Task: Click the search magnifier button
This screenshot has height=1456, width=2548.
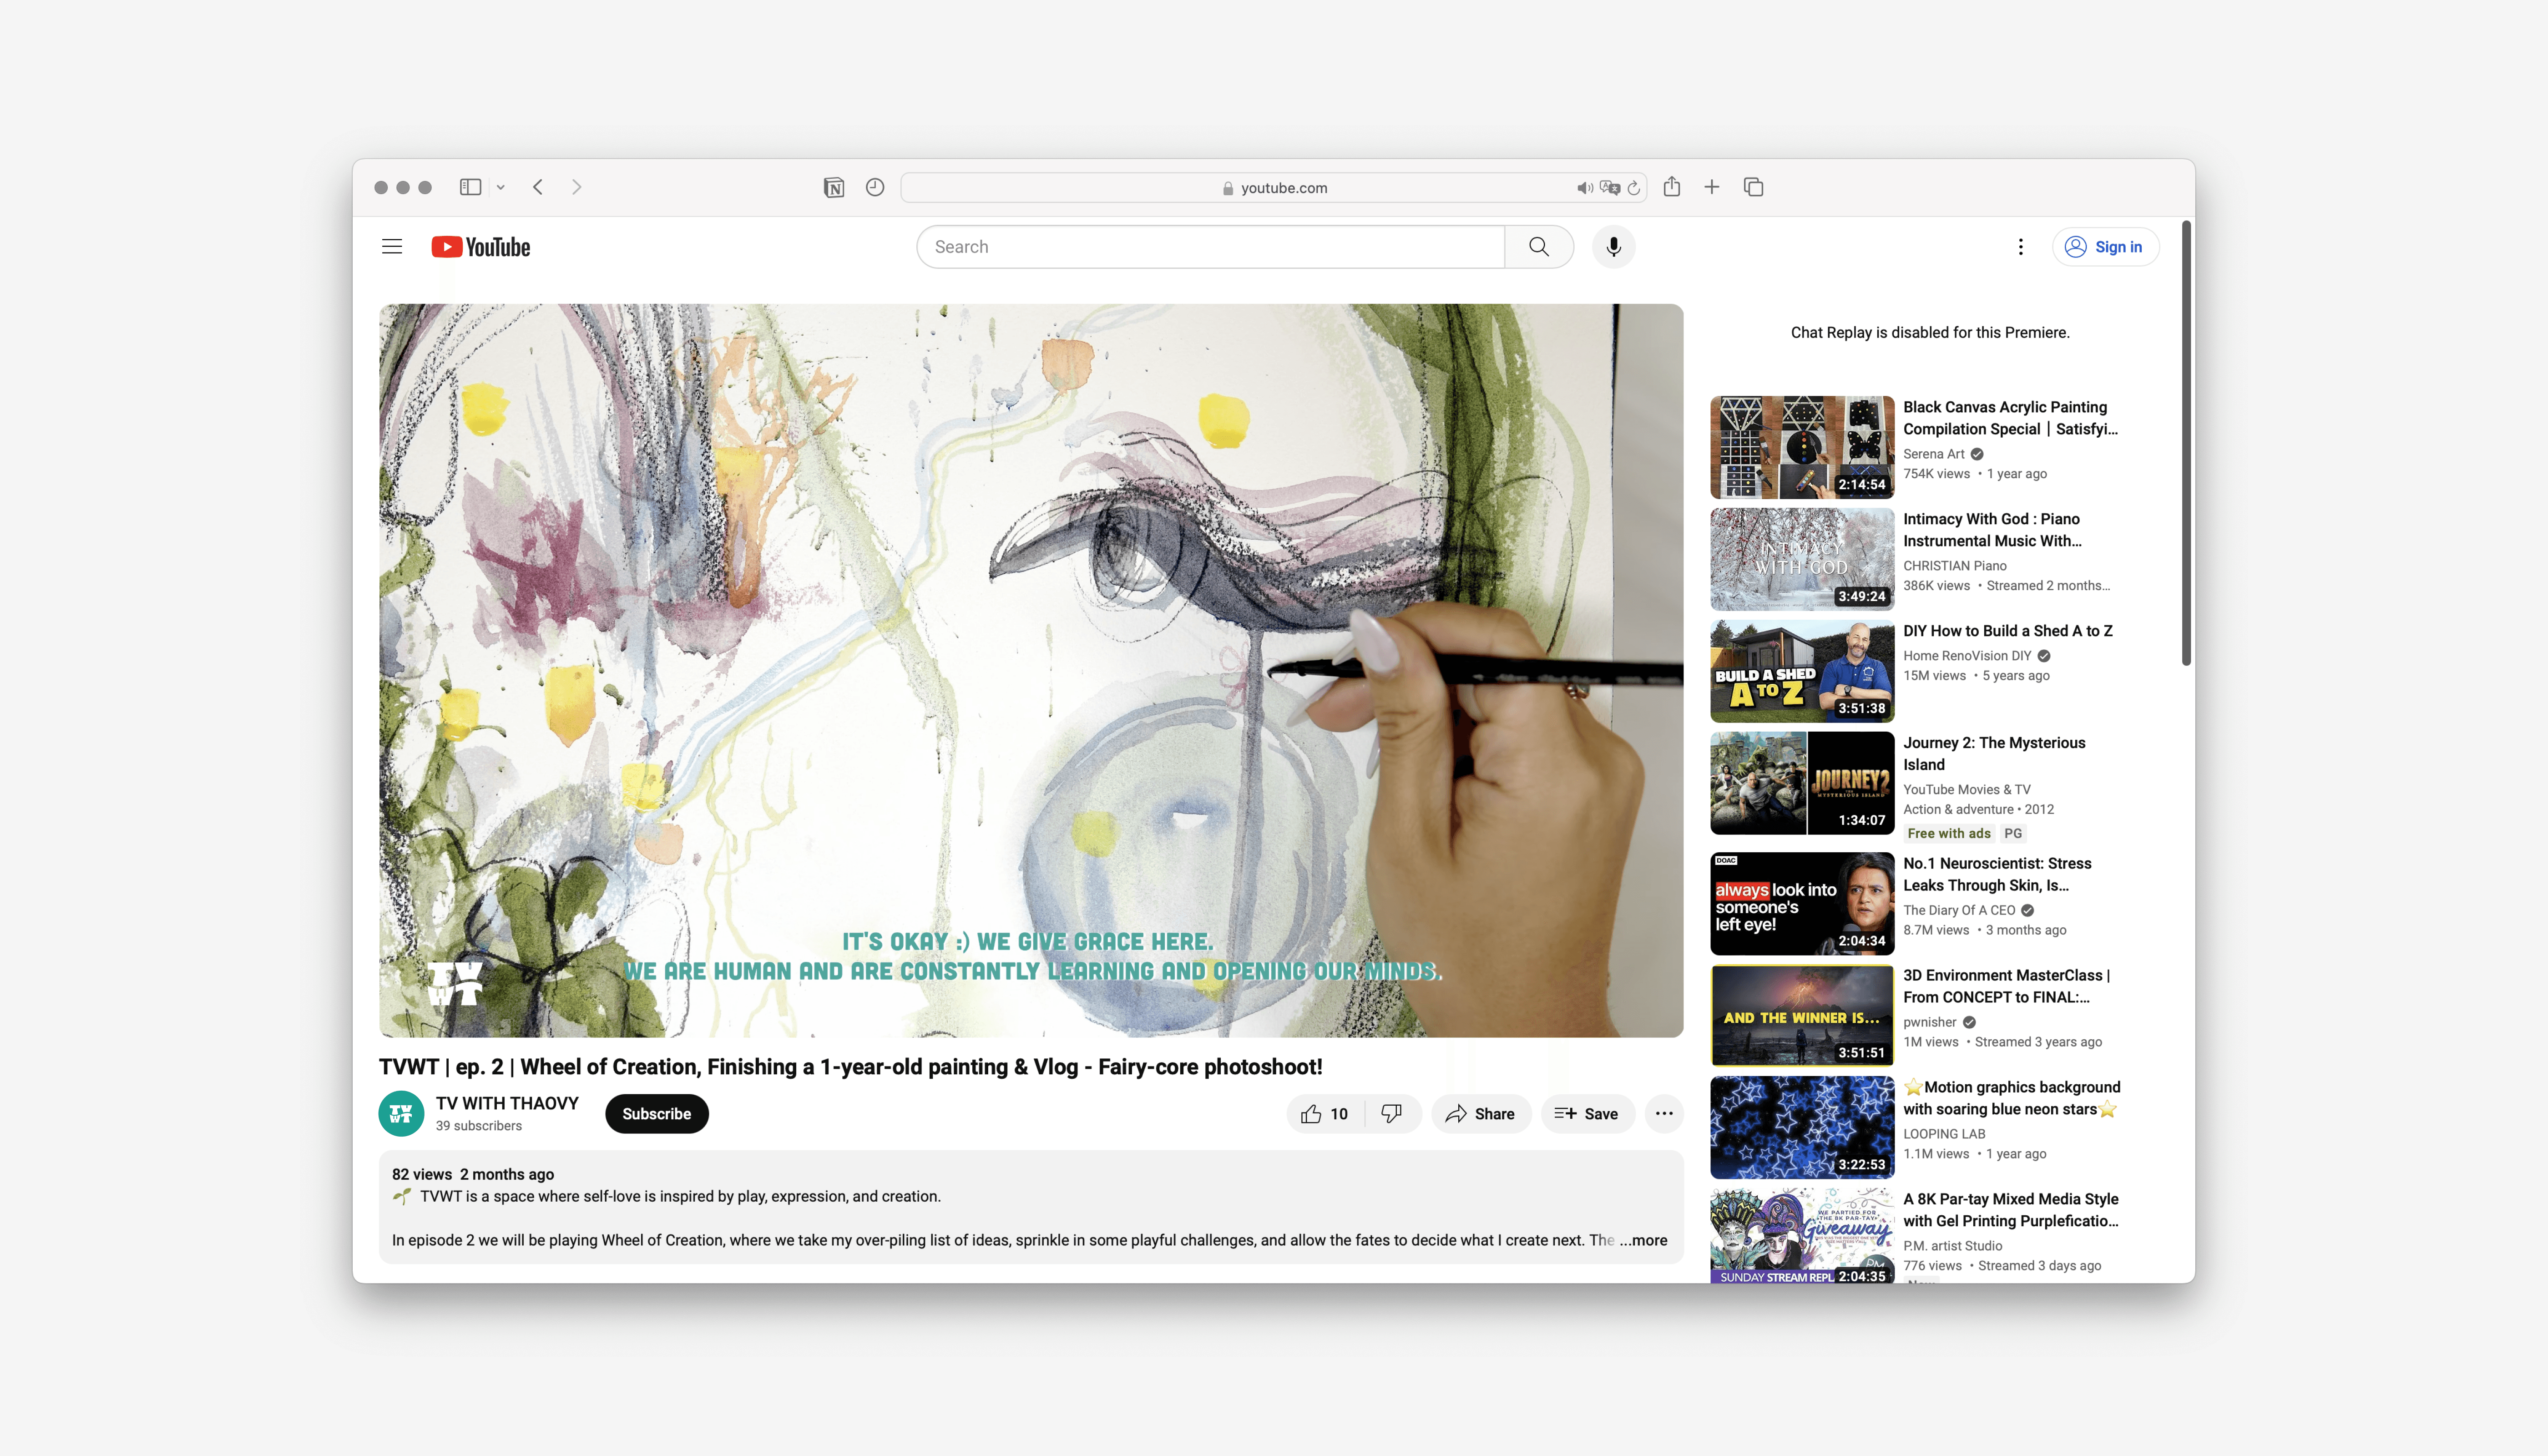Action: tap(1538, 247)
